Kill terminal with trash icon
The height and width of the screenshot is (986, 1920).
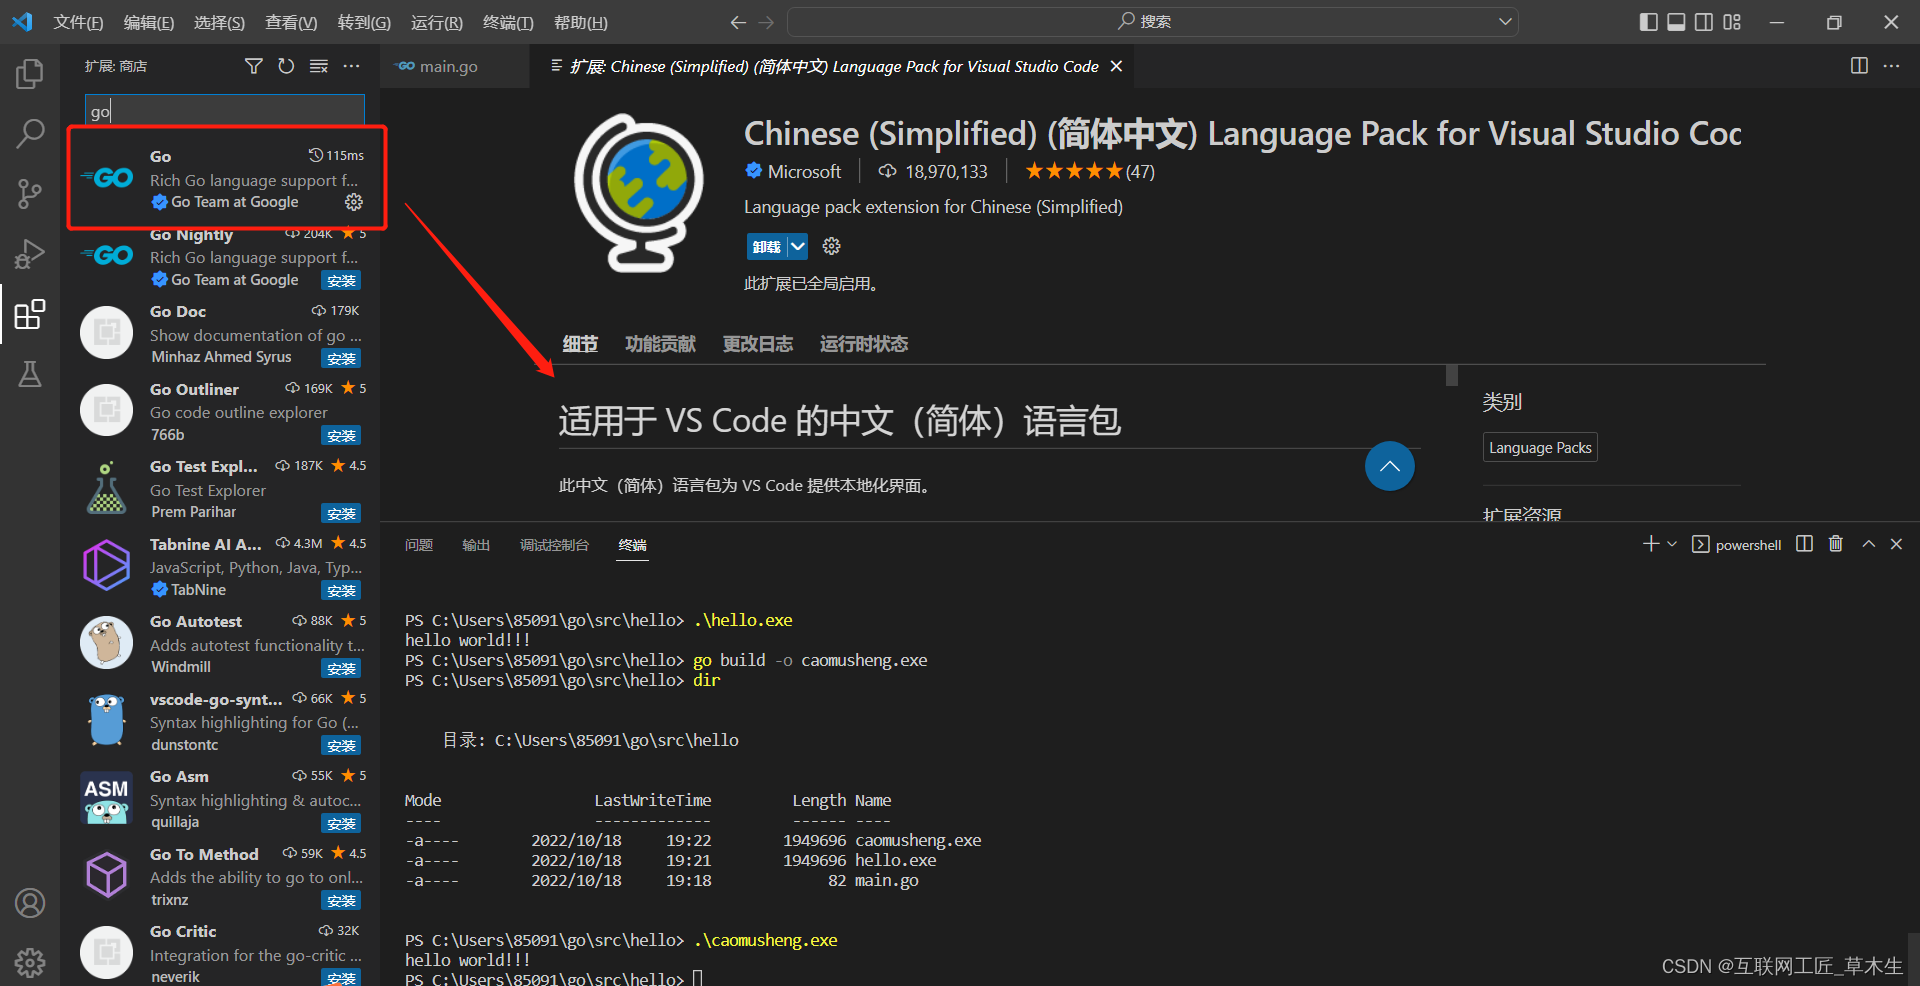coord(1836,544)
